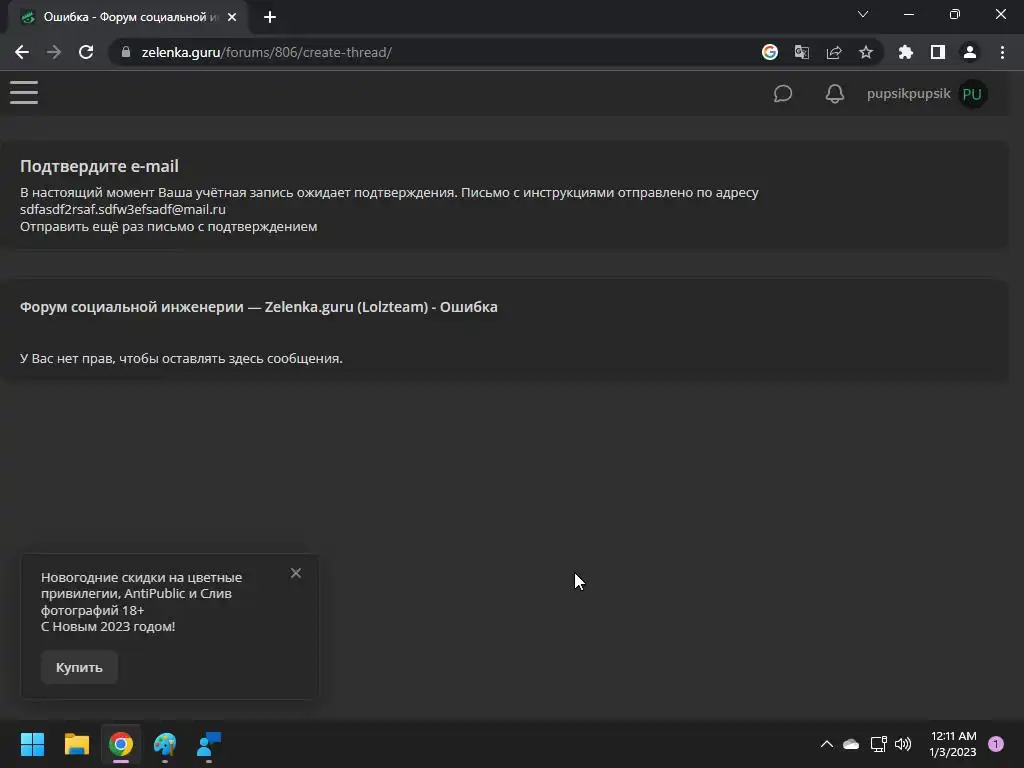The height and width of the screenshot is (768, 1024).
Task: Focus the zelenka.guru address bar
Action: click(431, 52)
